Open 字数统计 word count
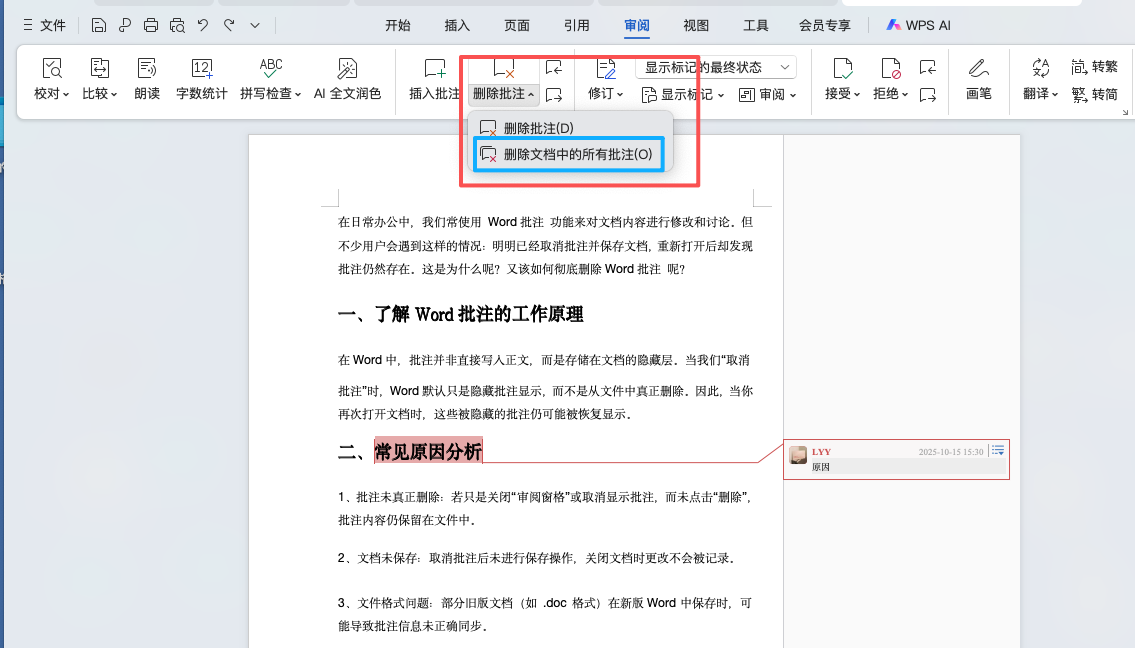The image size is (1135, 648). click(201, 79)
